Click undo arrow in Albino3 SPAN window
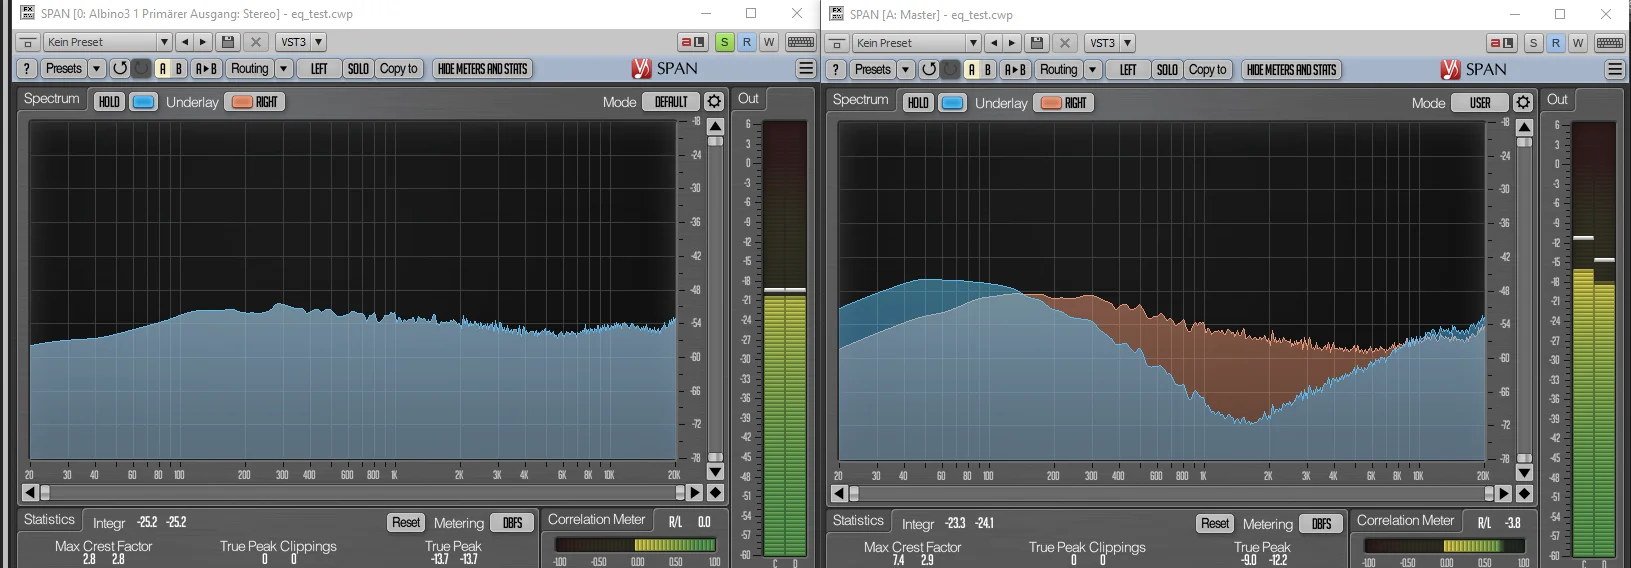 pos(120,69)
